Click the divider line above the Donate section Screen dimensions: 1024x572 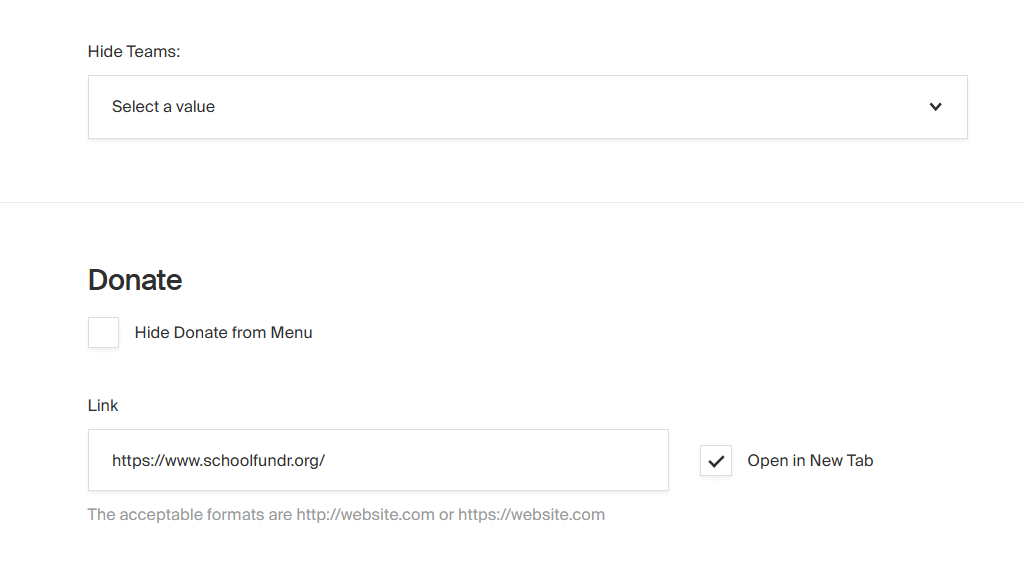tap(512, 203)
